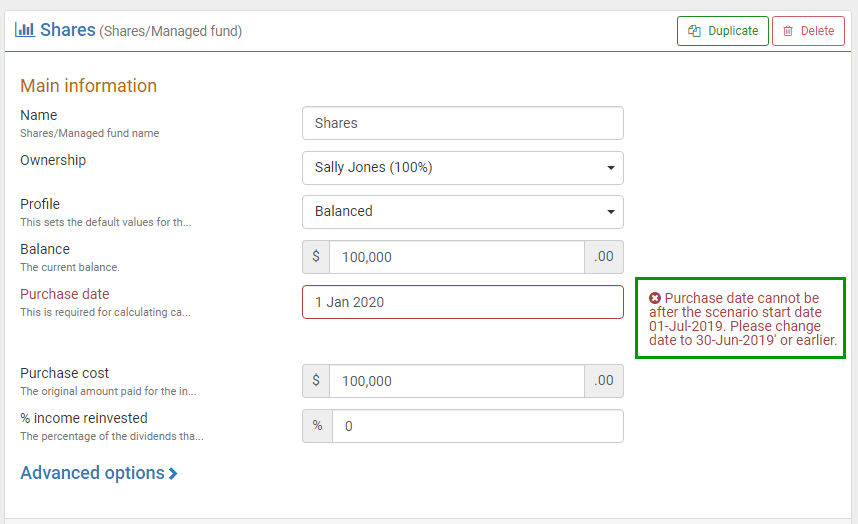
Task: Click the Main information section heading
Action: (89, 86)
